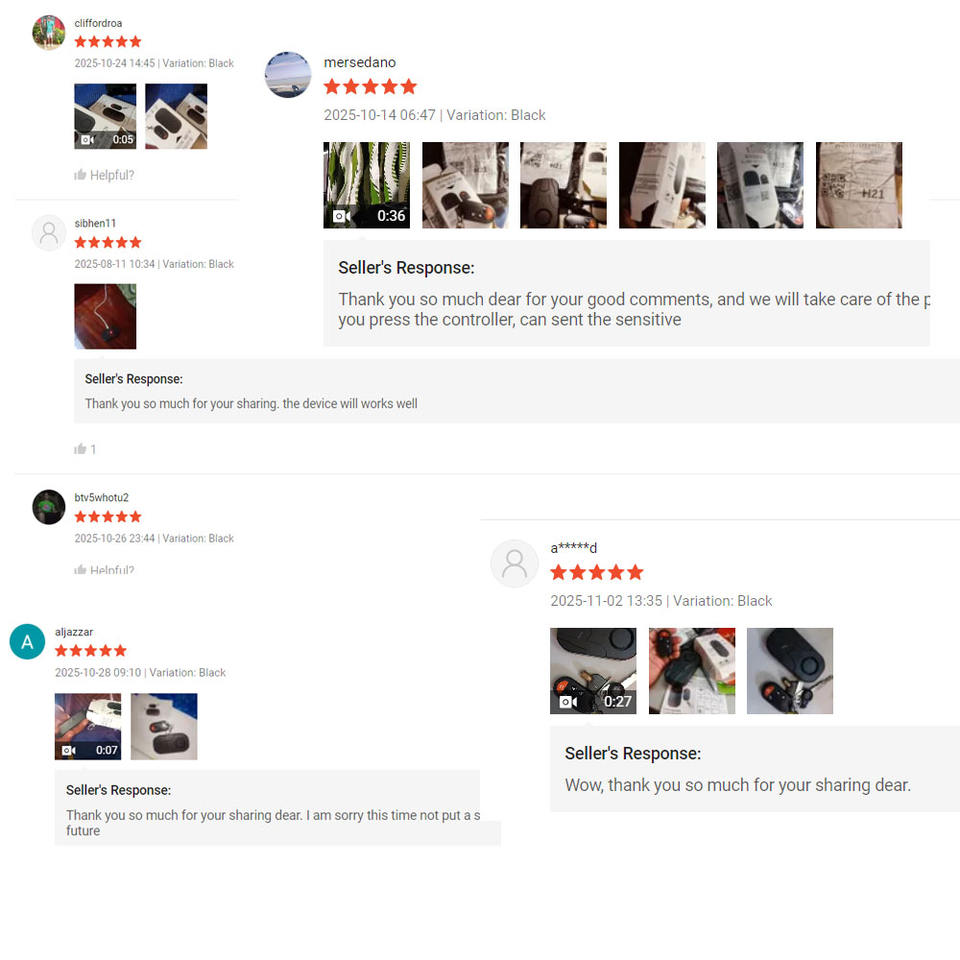This screenshot has height=960, width=960.
Task: Open a*****d's default user avatar
Action: click(514, 564)
